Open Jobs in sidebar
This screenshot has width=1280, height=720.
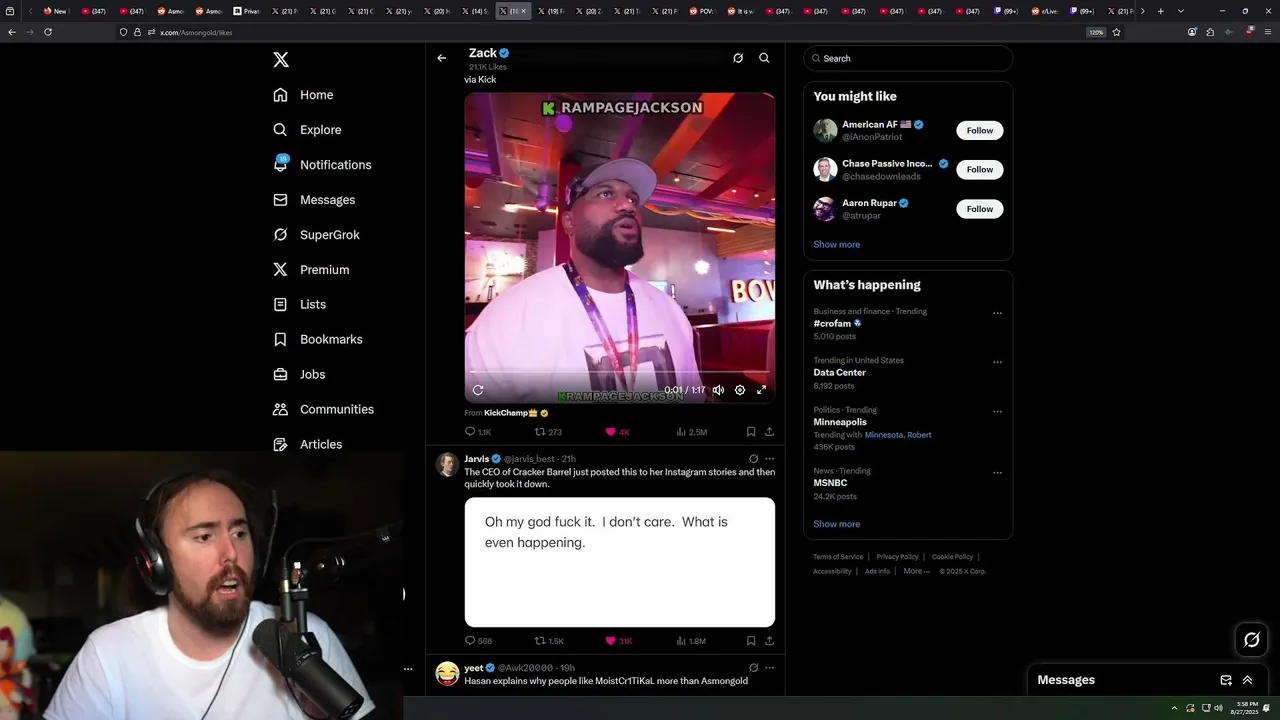click(x=299, y=374)
